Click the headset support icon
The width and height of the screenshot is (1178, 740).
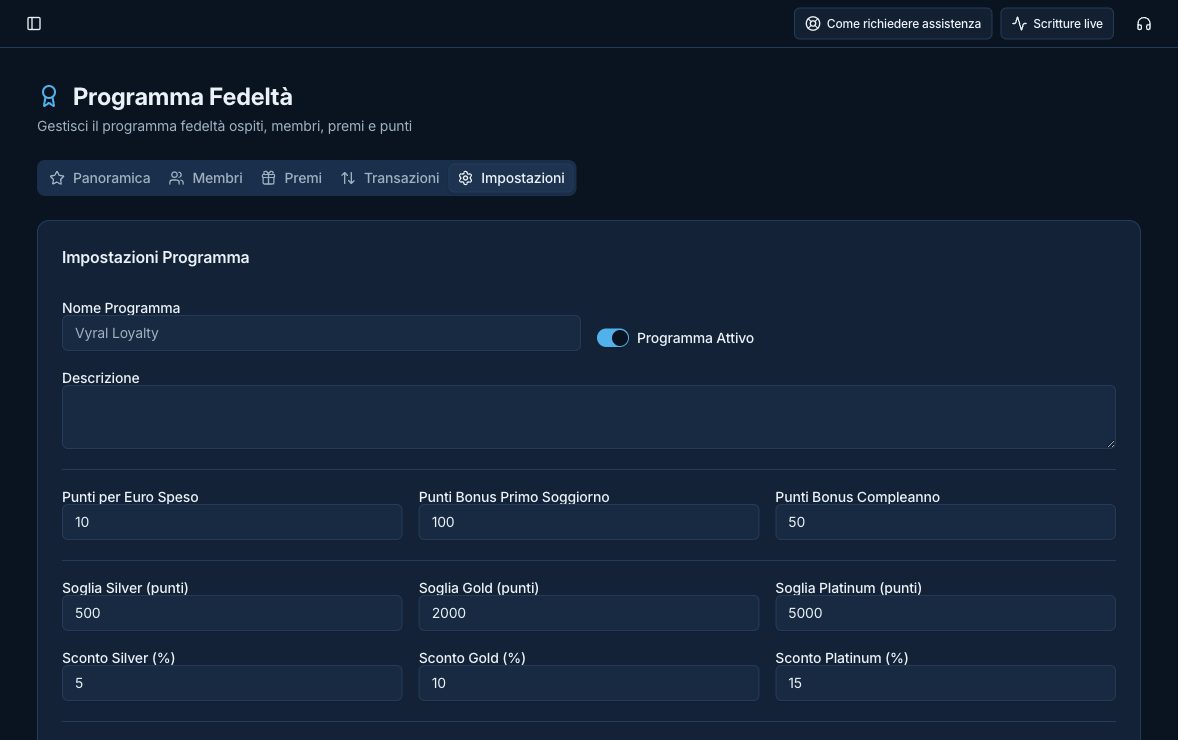pyautogui.click(x=1143, y=23)
